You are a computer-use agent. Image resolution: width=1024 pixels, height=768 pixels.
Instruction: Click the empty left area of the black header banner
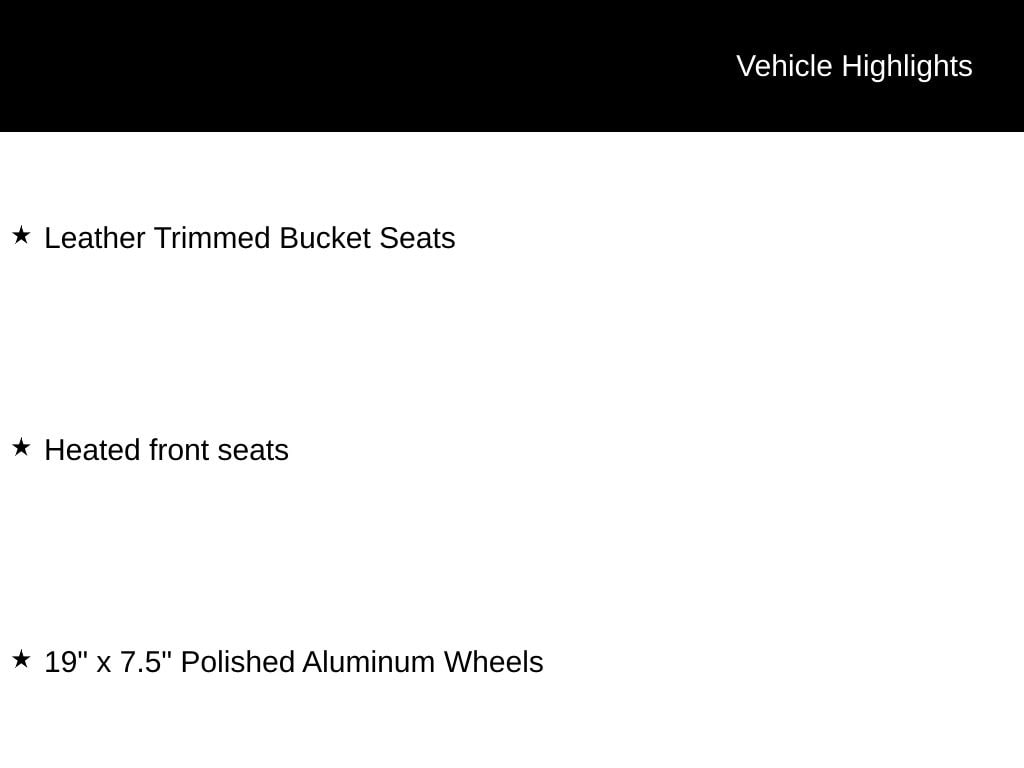327,65
